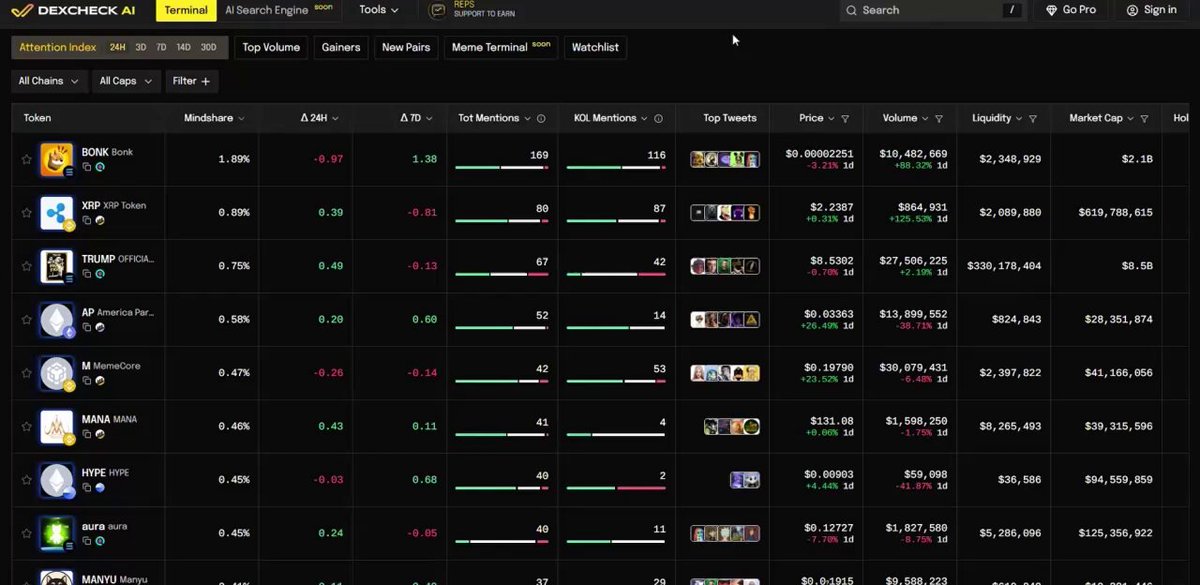Select the 3D timeframe
The height and width of the screenshot is (585, 1200).
click(x=141, y=47)
